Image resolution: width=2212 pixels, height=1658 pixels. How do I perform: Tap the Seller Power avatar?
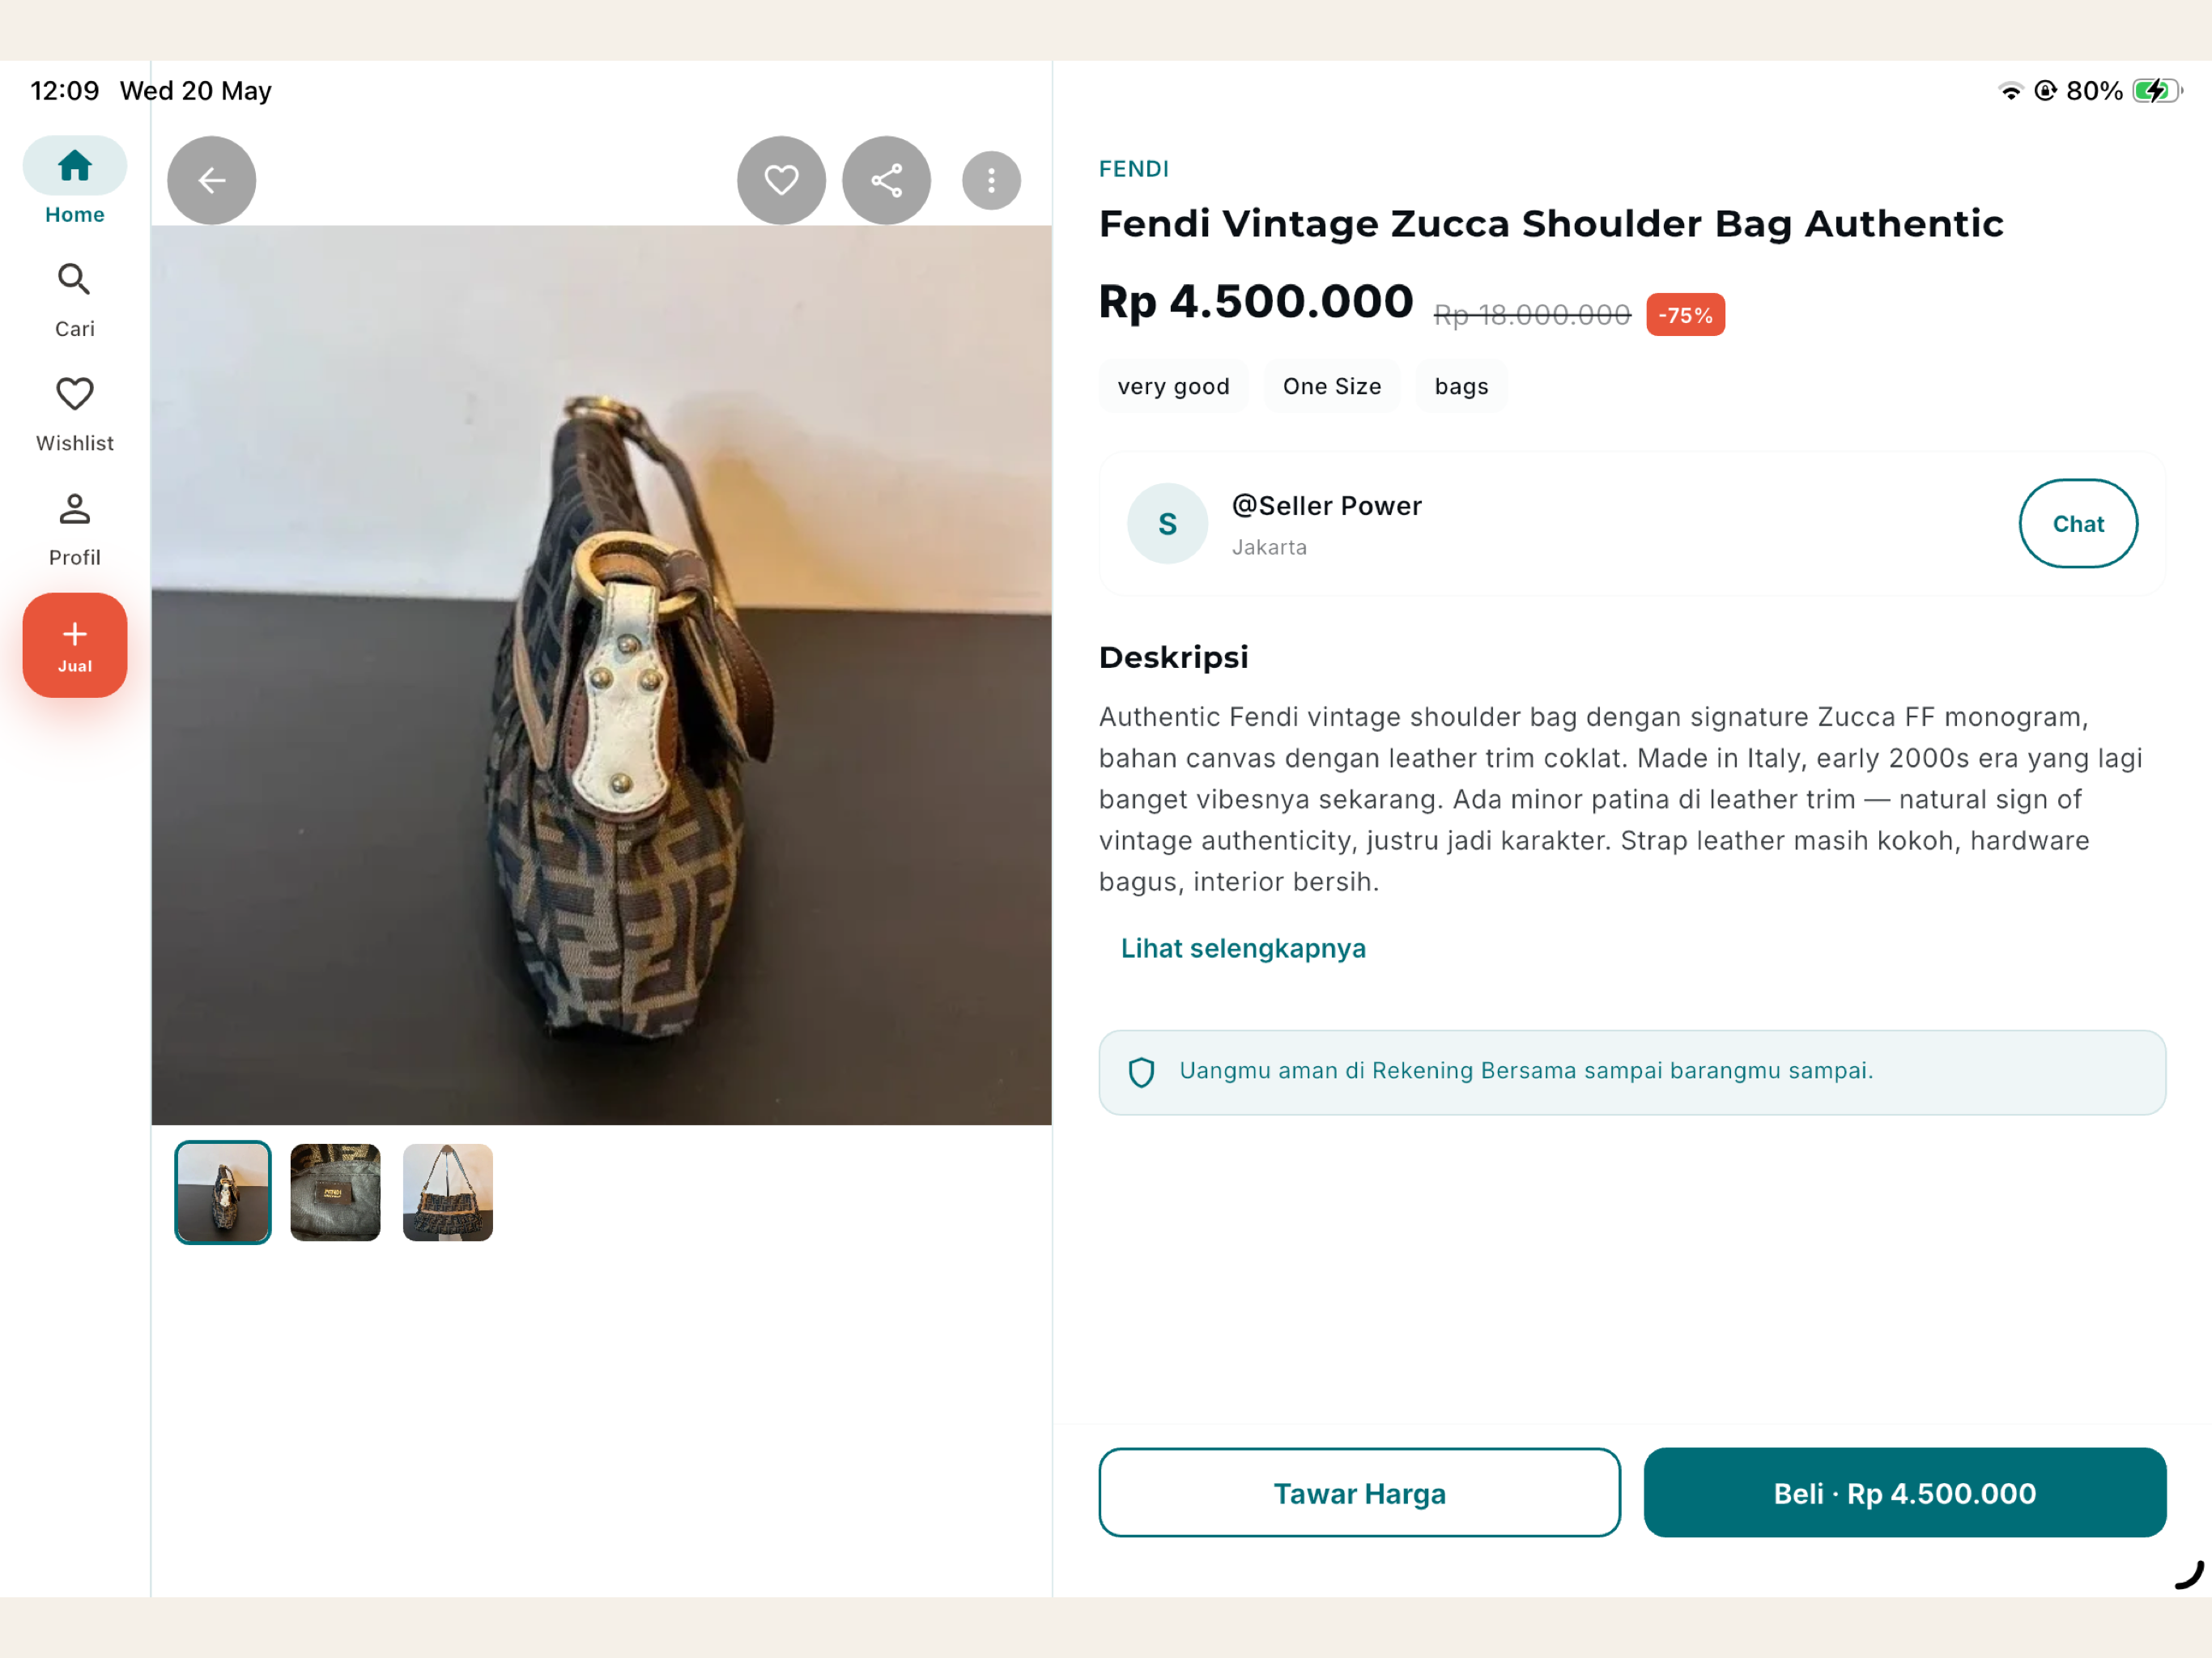tap(1167, 523)
